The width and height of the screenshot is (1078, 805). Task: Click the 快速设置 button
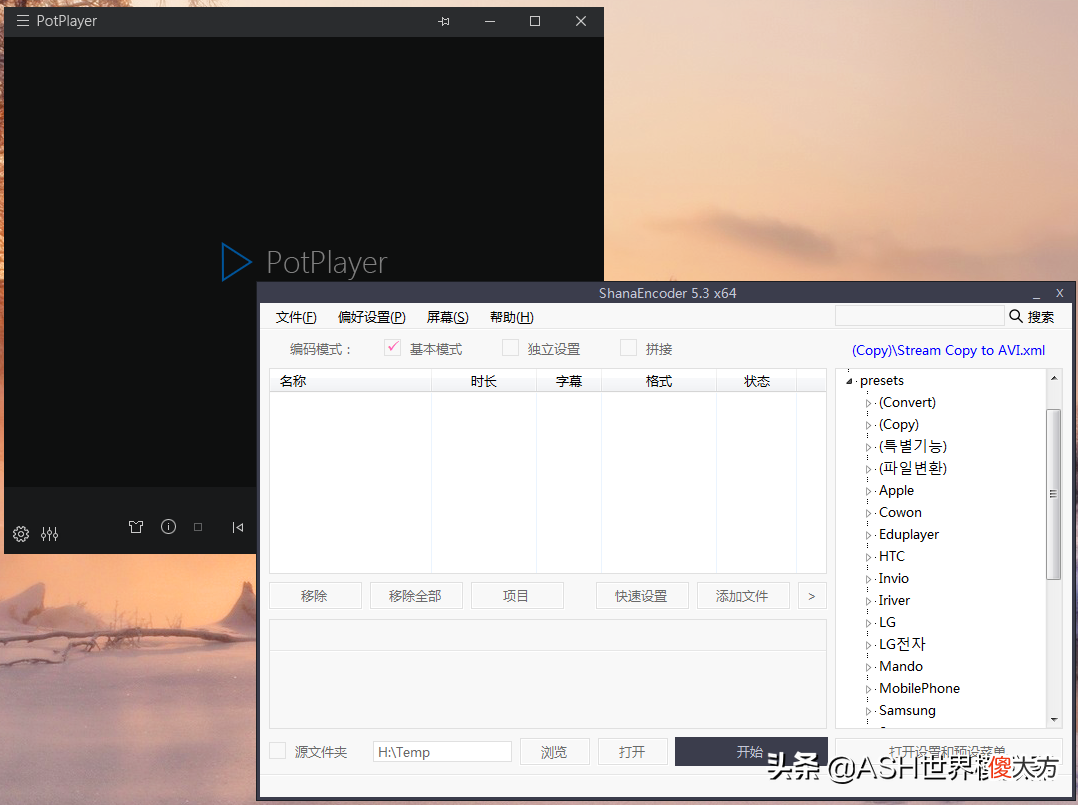click(x=642, y=595)
